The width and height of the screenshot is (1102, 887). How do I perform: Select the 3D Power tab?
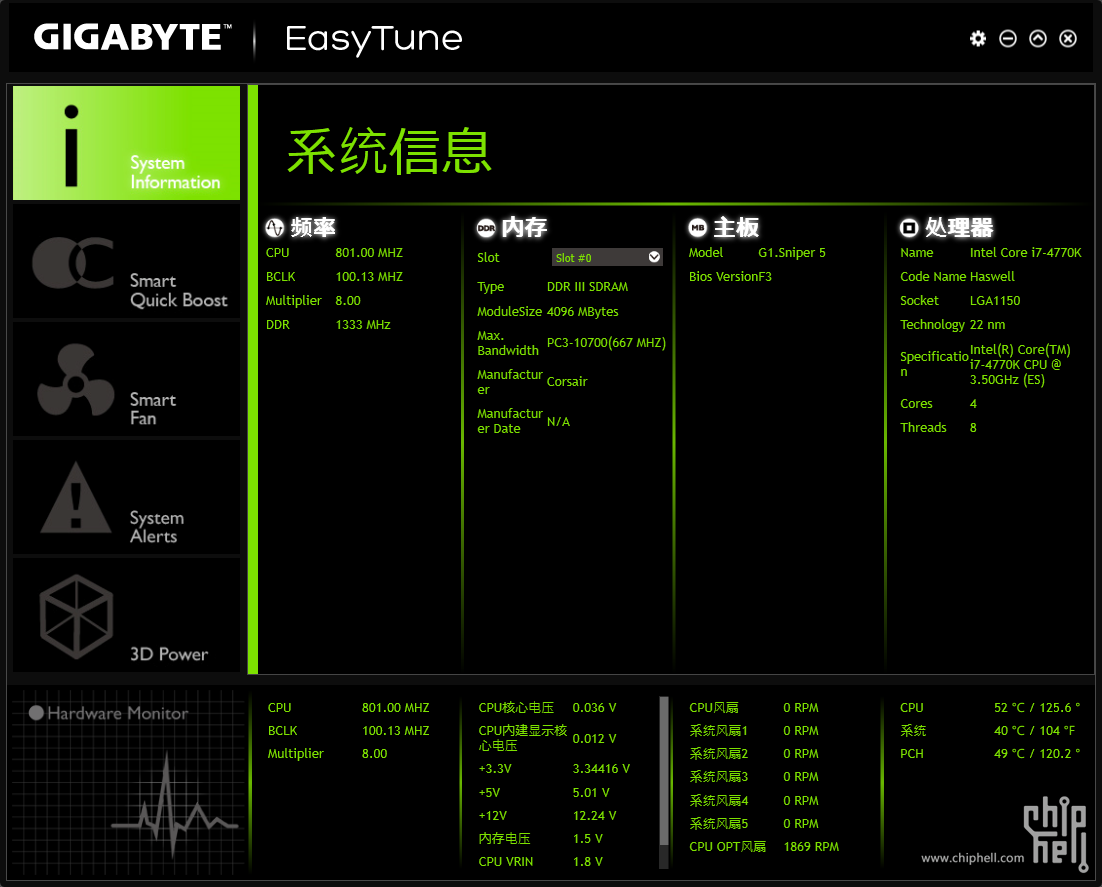(x=127, y=616)
